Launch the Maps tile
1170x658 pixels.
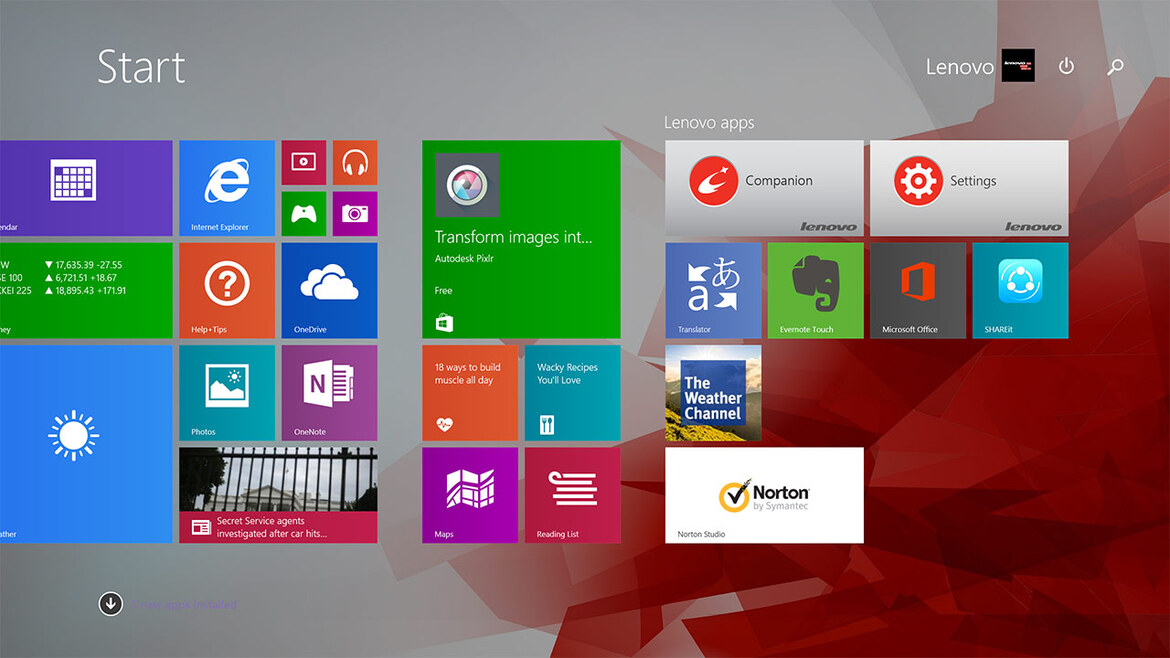[x=470, y=495]
